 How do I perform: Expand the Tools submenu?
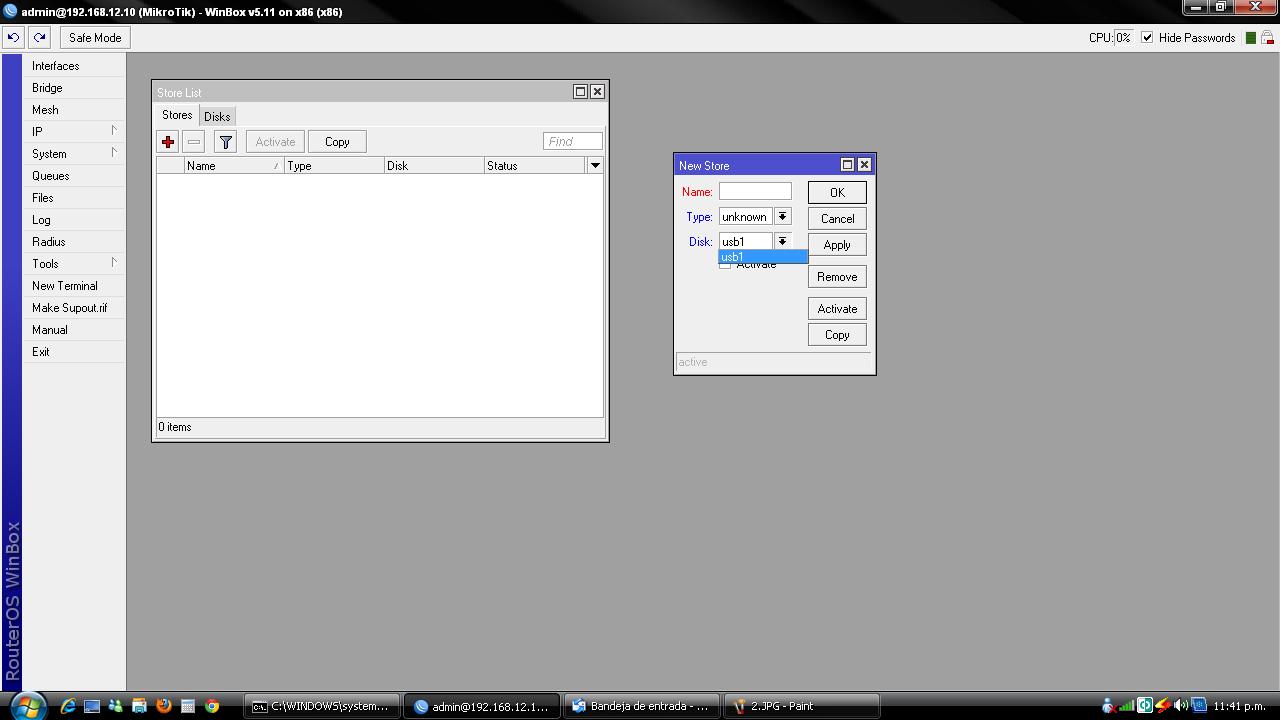point(75,264)
